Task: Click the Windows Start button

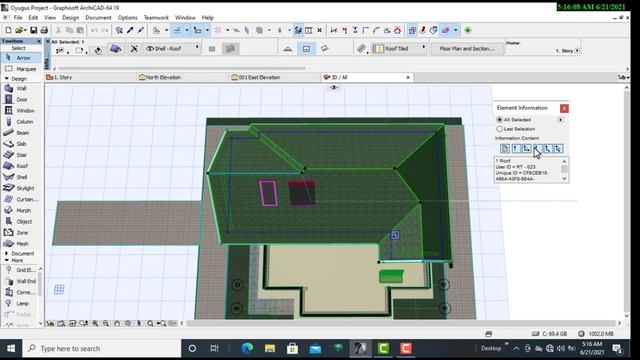Action: tap(11, 349)
